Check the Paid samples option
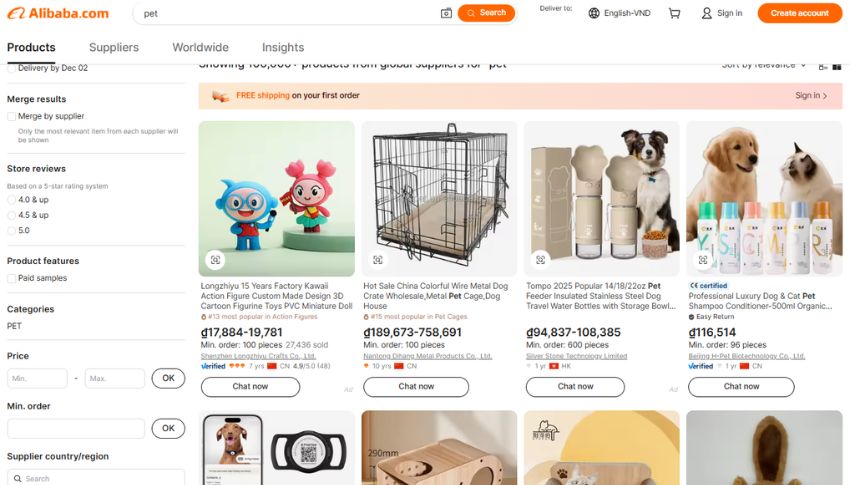Screen dimensions: 850x485 click(x=12, y=278)
